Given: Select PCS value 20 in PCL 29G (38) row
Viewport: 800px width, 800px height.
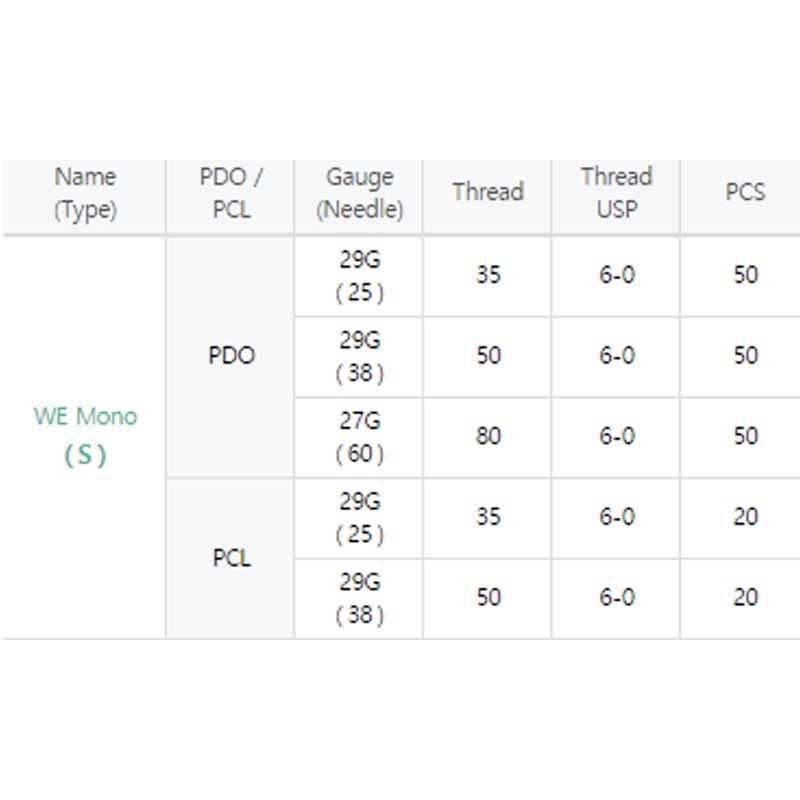Looking at the screenshot, I should pyautogui.click(x=745, y=598).
